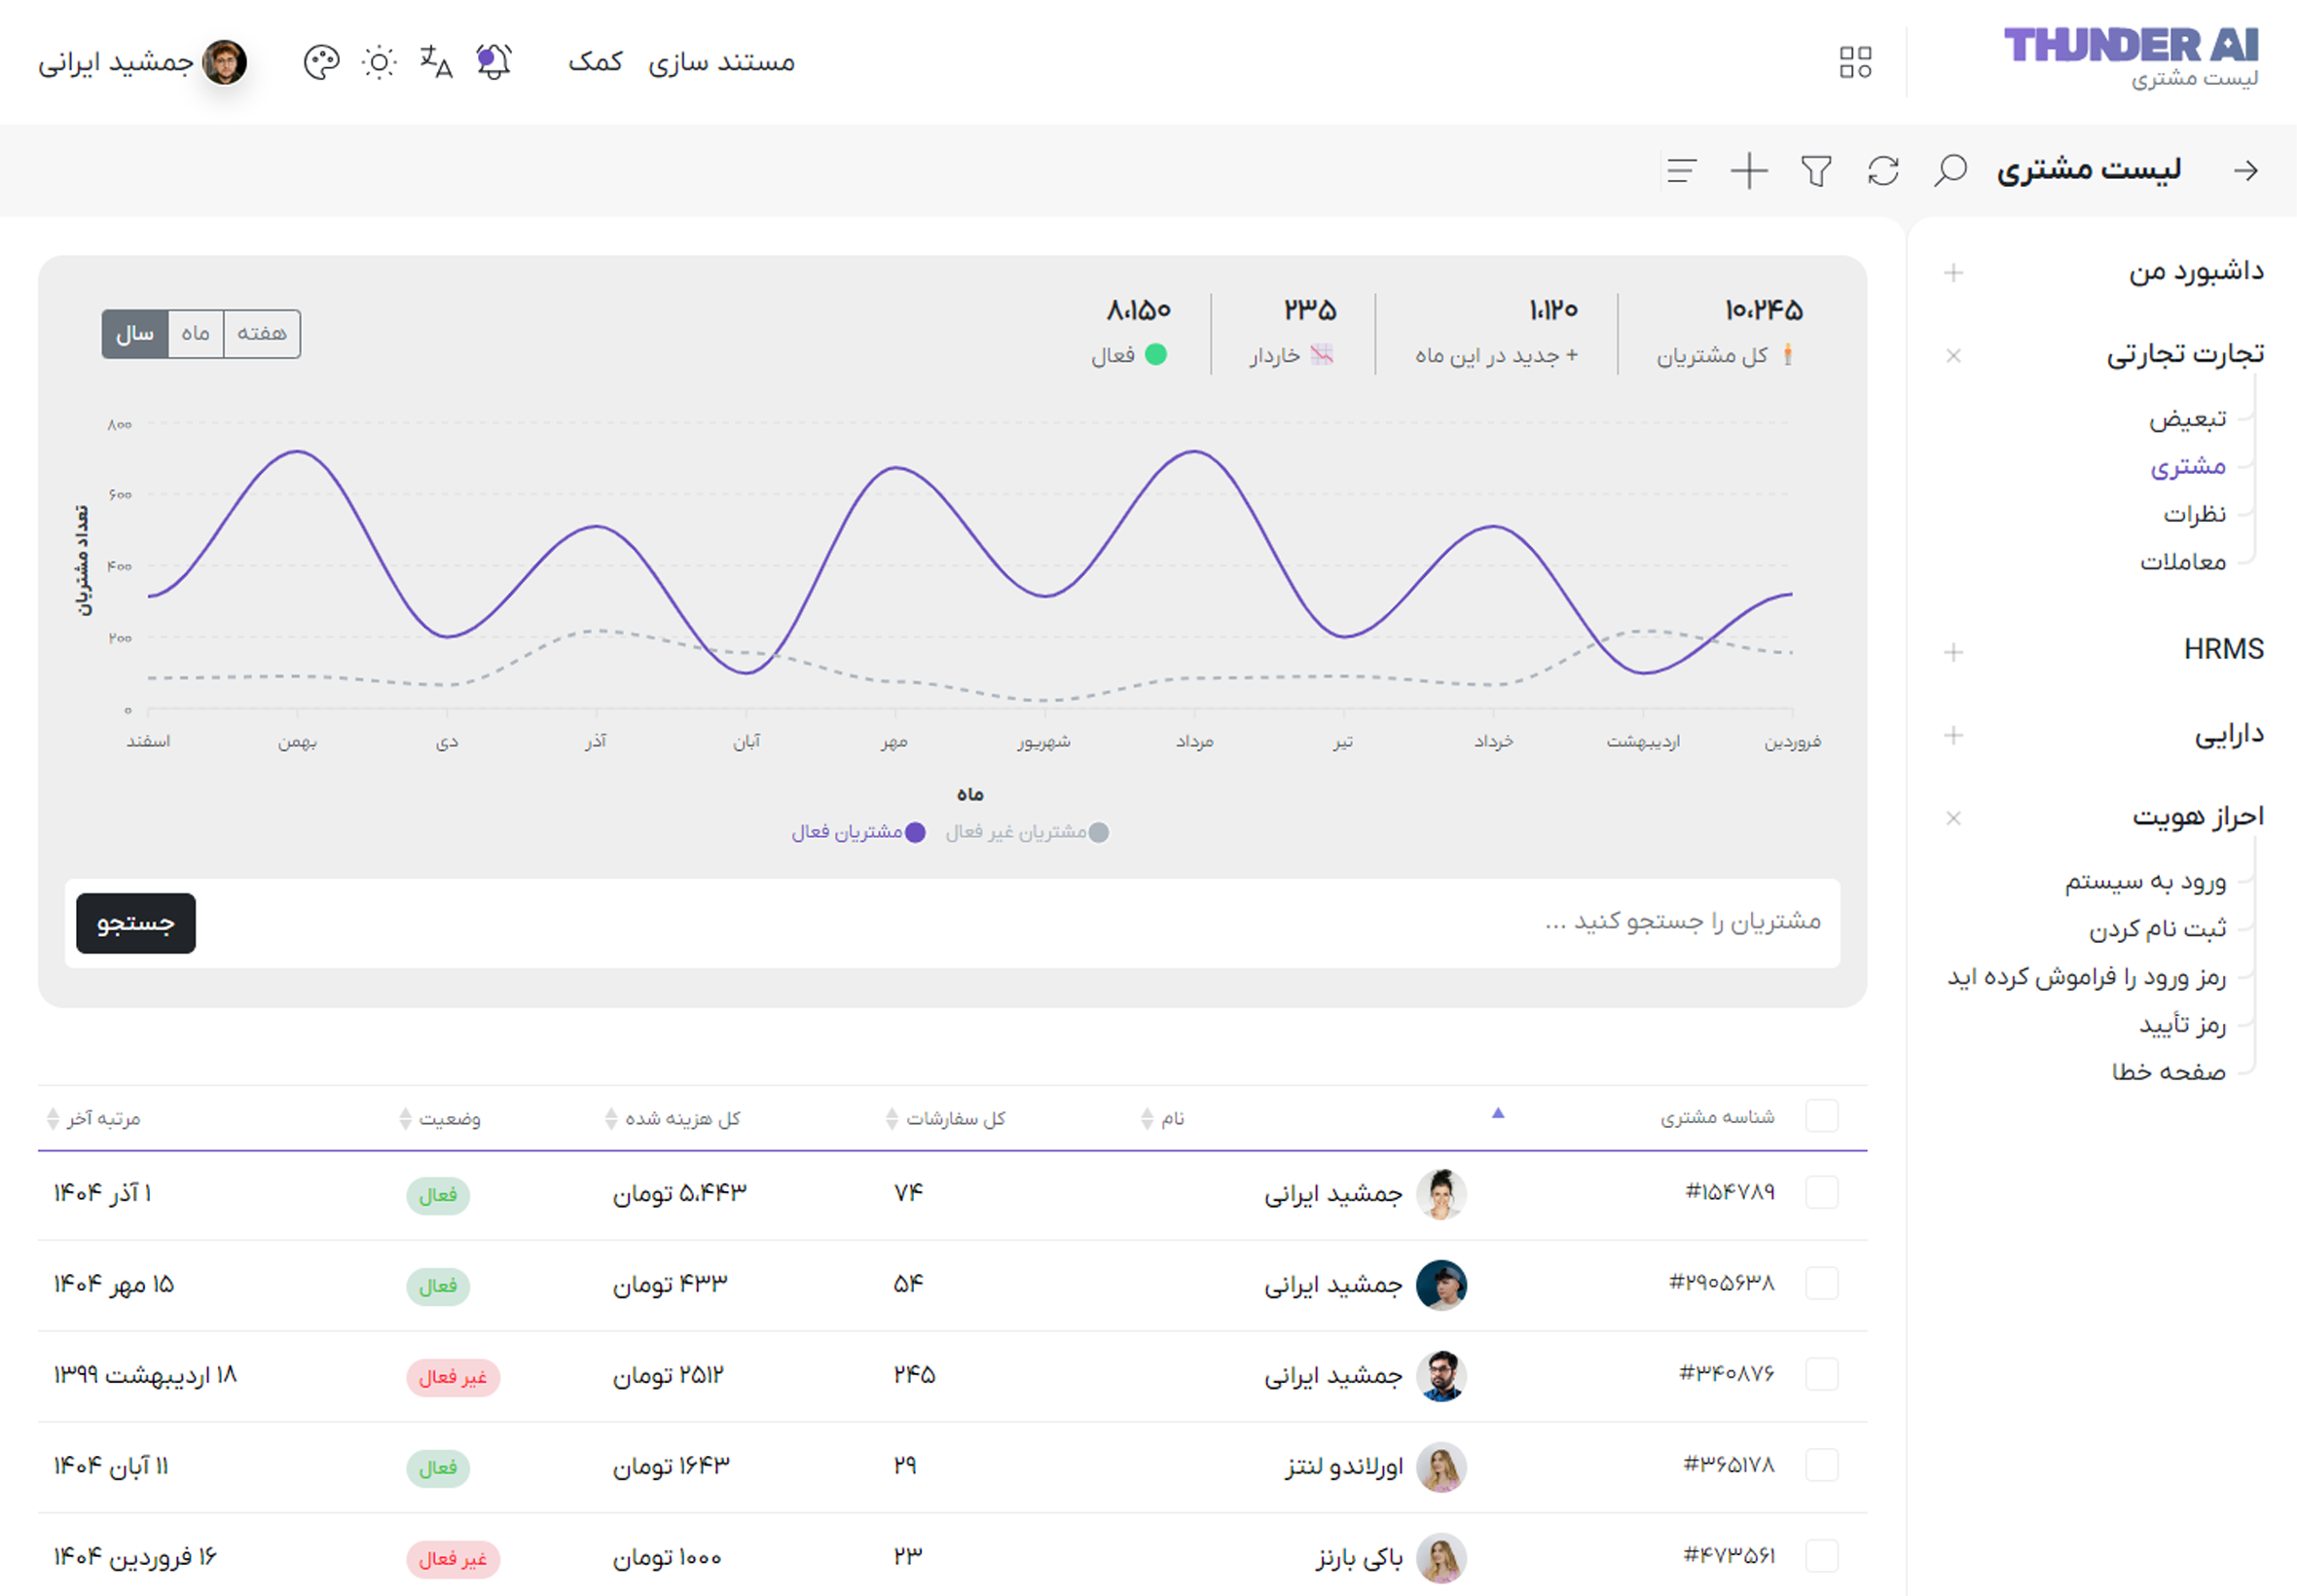Switch chart to هفته tab
The width and height of the screenshot is (2297, 1596).
(262, 333)
